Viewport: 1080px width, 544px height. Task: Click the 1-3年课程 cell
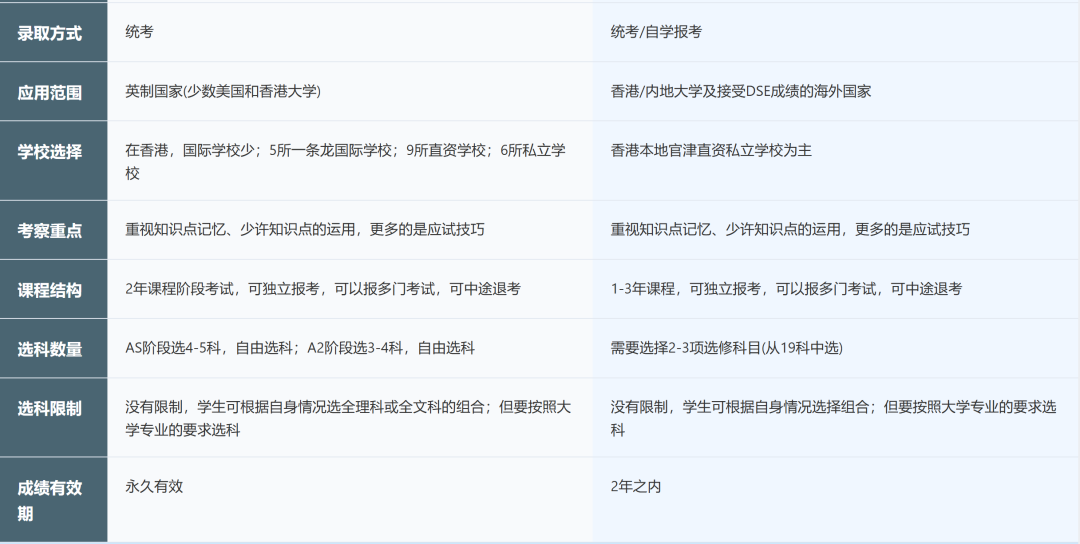pos(836,289)
